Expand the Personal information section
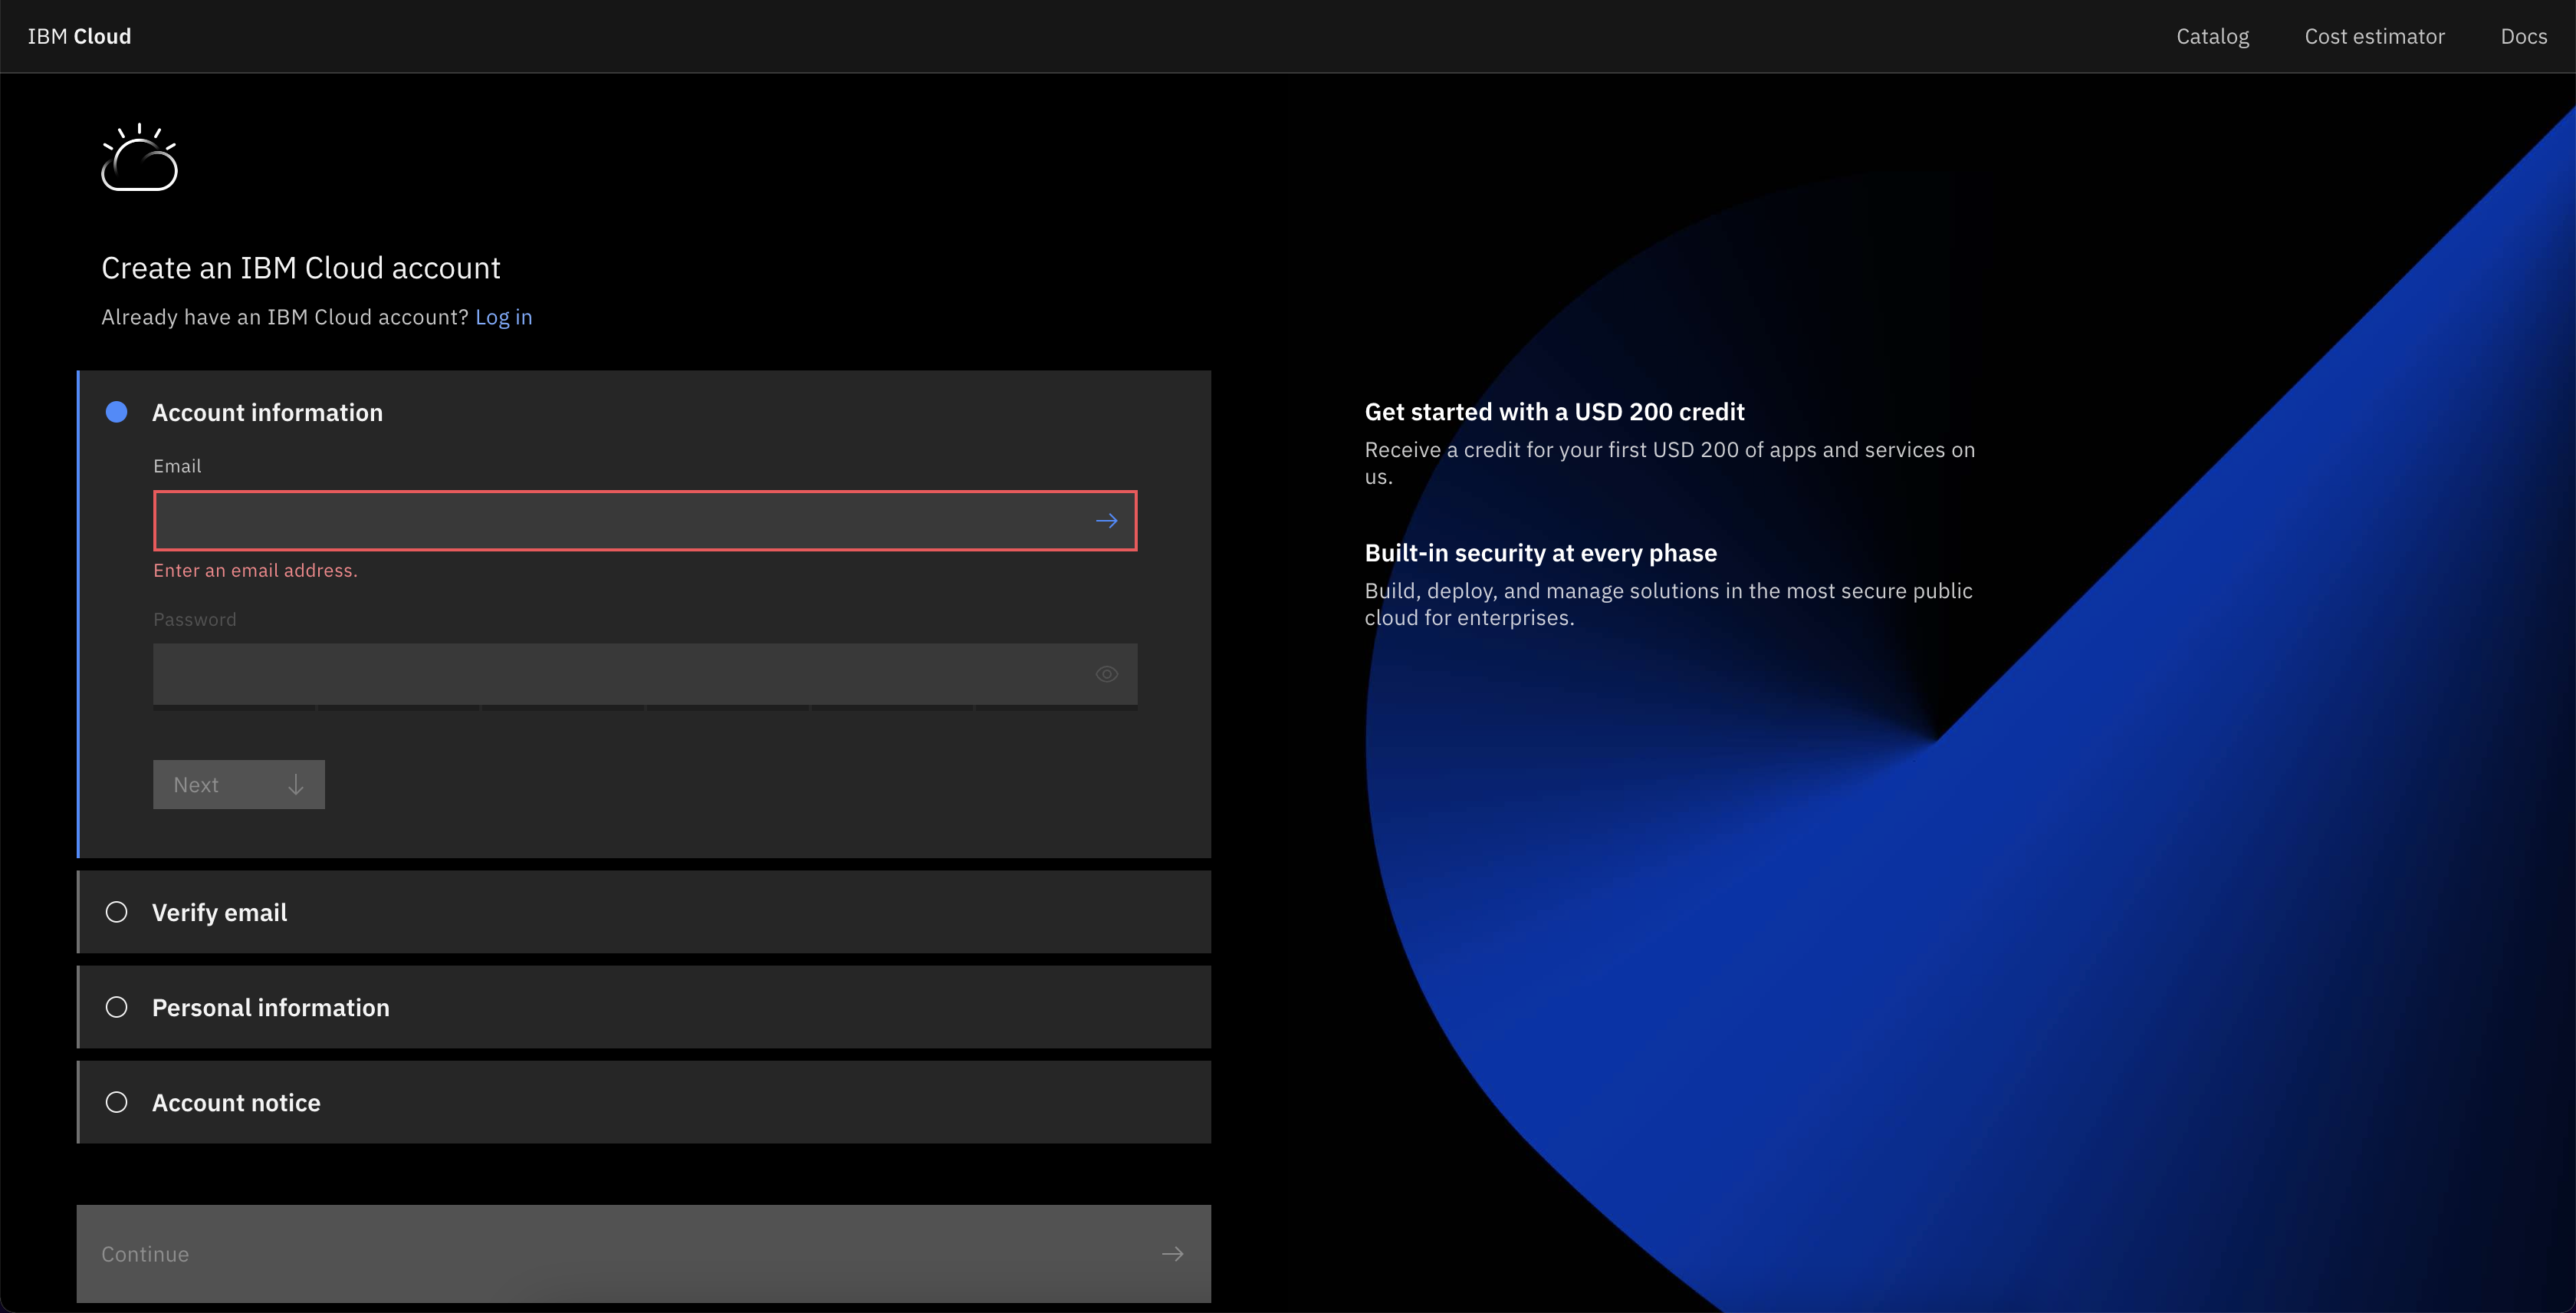 [x=270, y=1007]
